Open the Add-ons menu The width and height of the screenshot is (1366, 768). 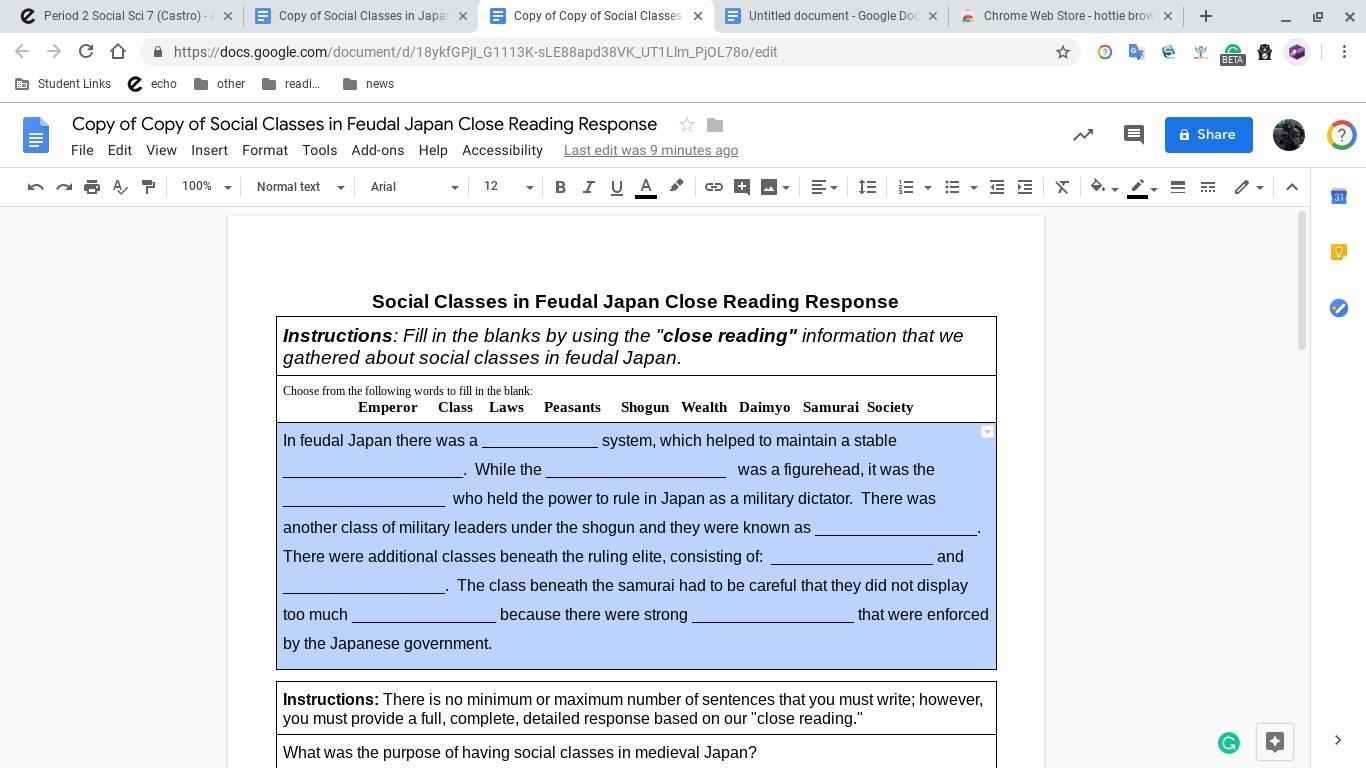378,150
